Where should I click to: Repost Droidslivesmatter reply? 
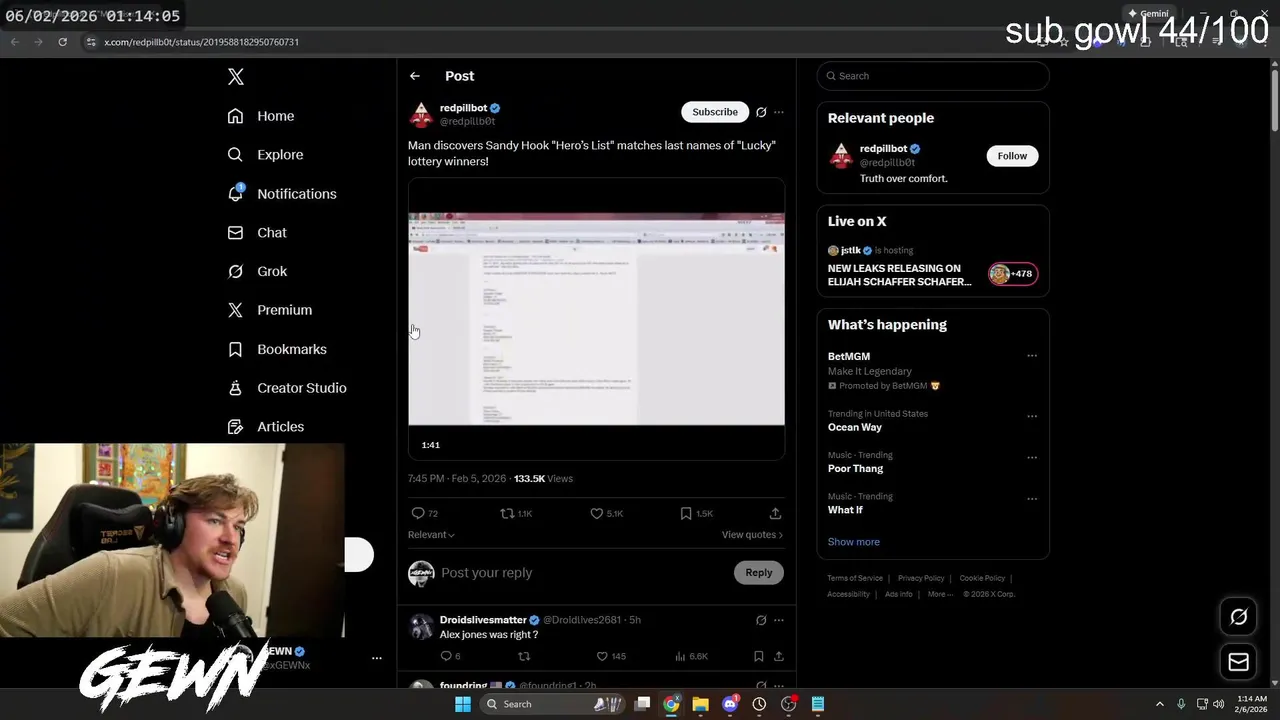(x=523, y=656)
